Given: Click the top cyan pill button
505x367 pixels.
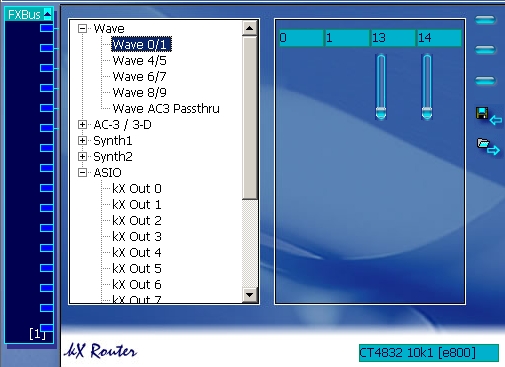Looking at the screenshot, I should pyautogui.click(x=485, y=20).
